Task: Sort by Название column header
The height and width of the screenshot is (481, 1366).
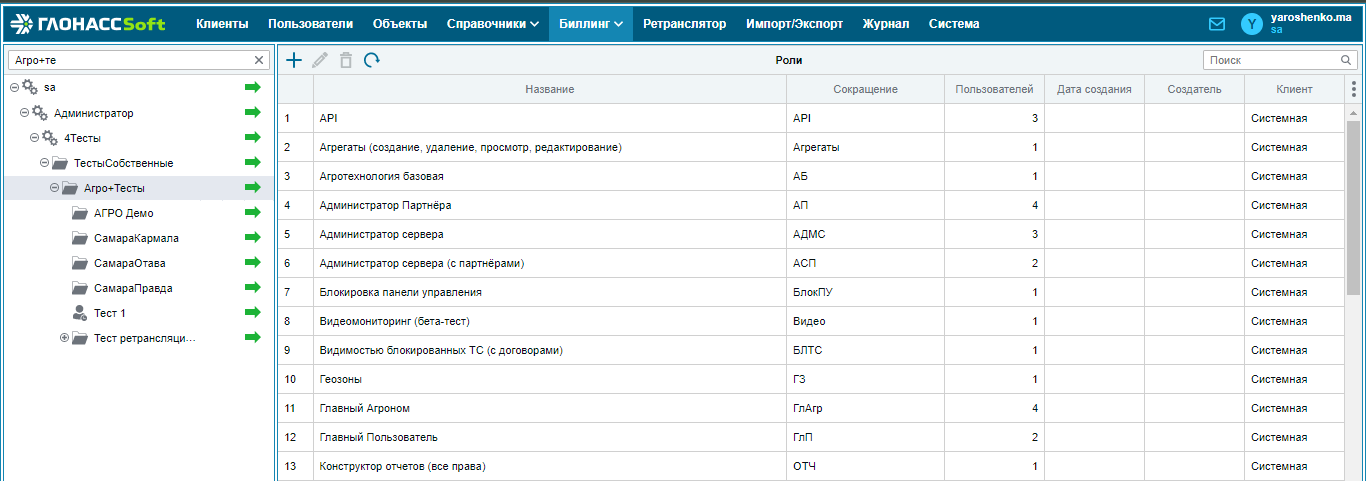Action: (x=550, y=89)
